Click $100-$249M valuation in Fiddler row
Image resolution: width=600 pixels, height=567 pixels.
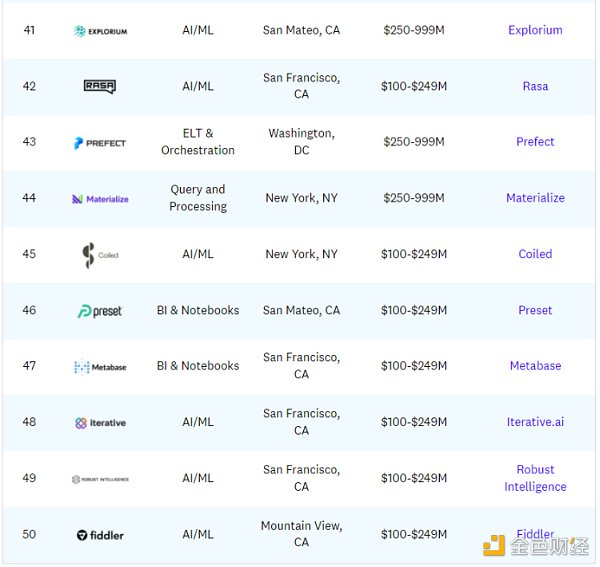coord(414,534)
